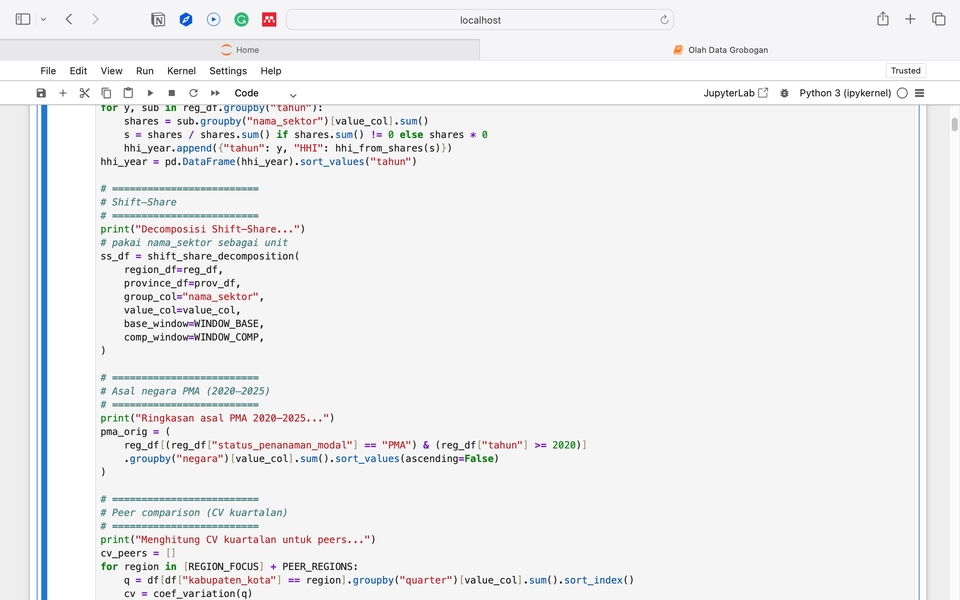
Task: Expand the Safari sidebar dropdown chevron
Action: pos(43,19)
